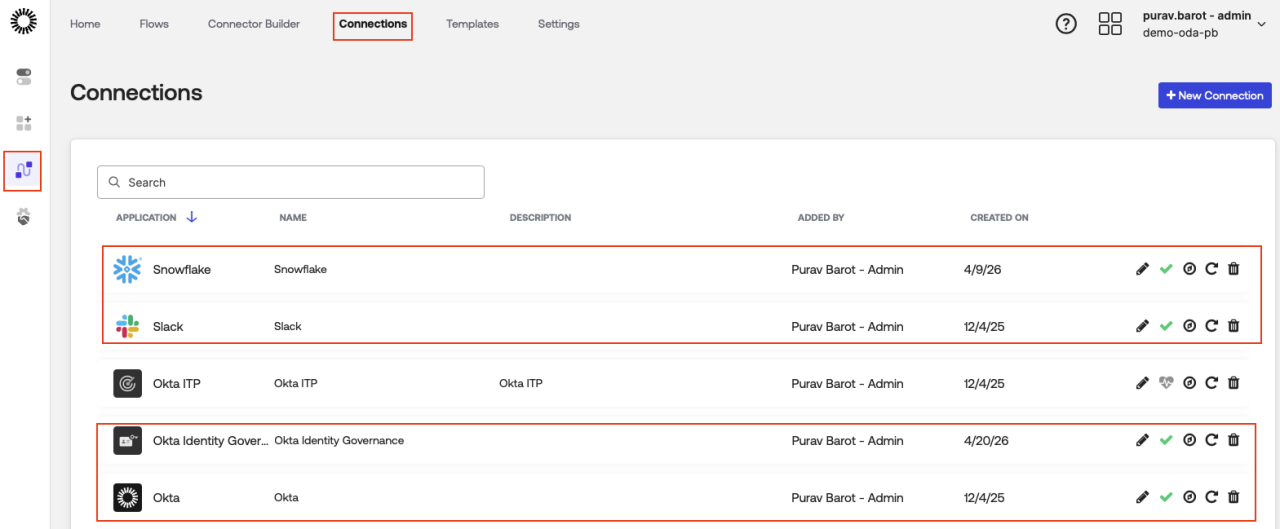
Task: Click the Slack application logo
Action: (x=127, y=326)
